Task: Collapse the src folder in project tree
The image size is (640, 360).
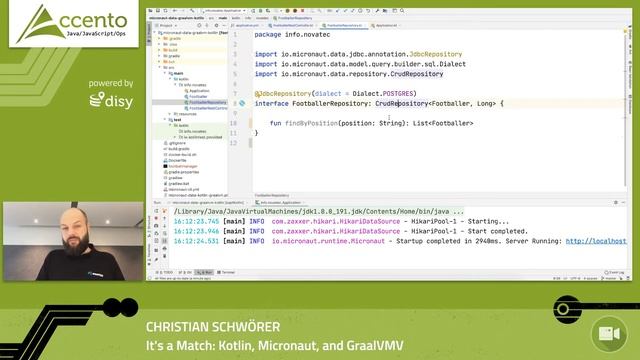Action: click(x=160, y=67)
